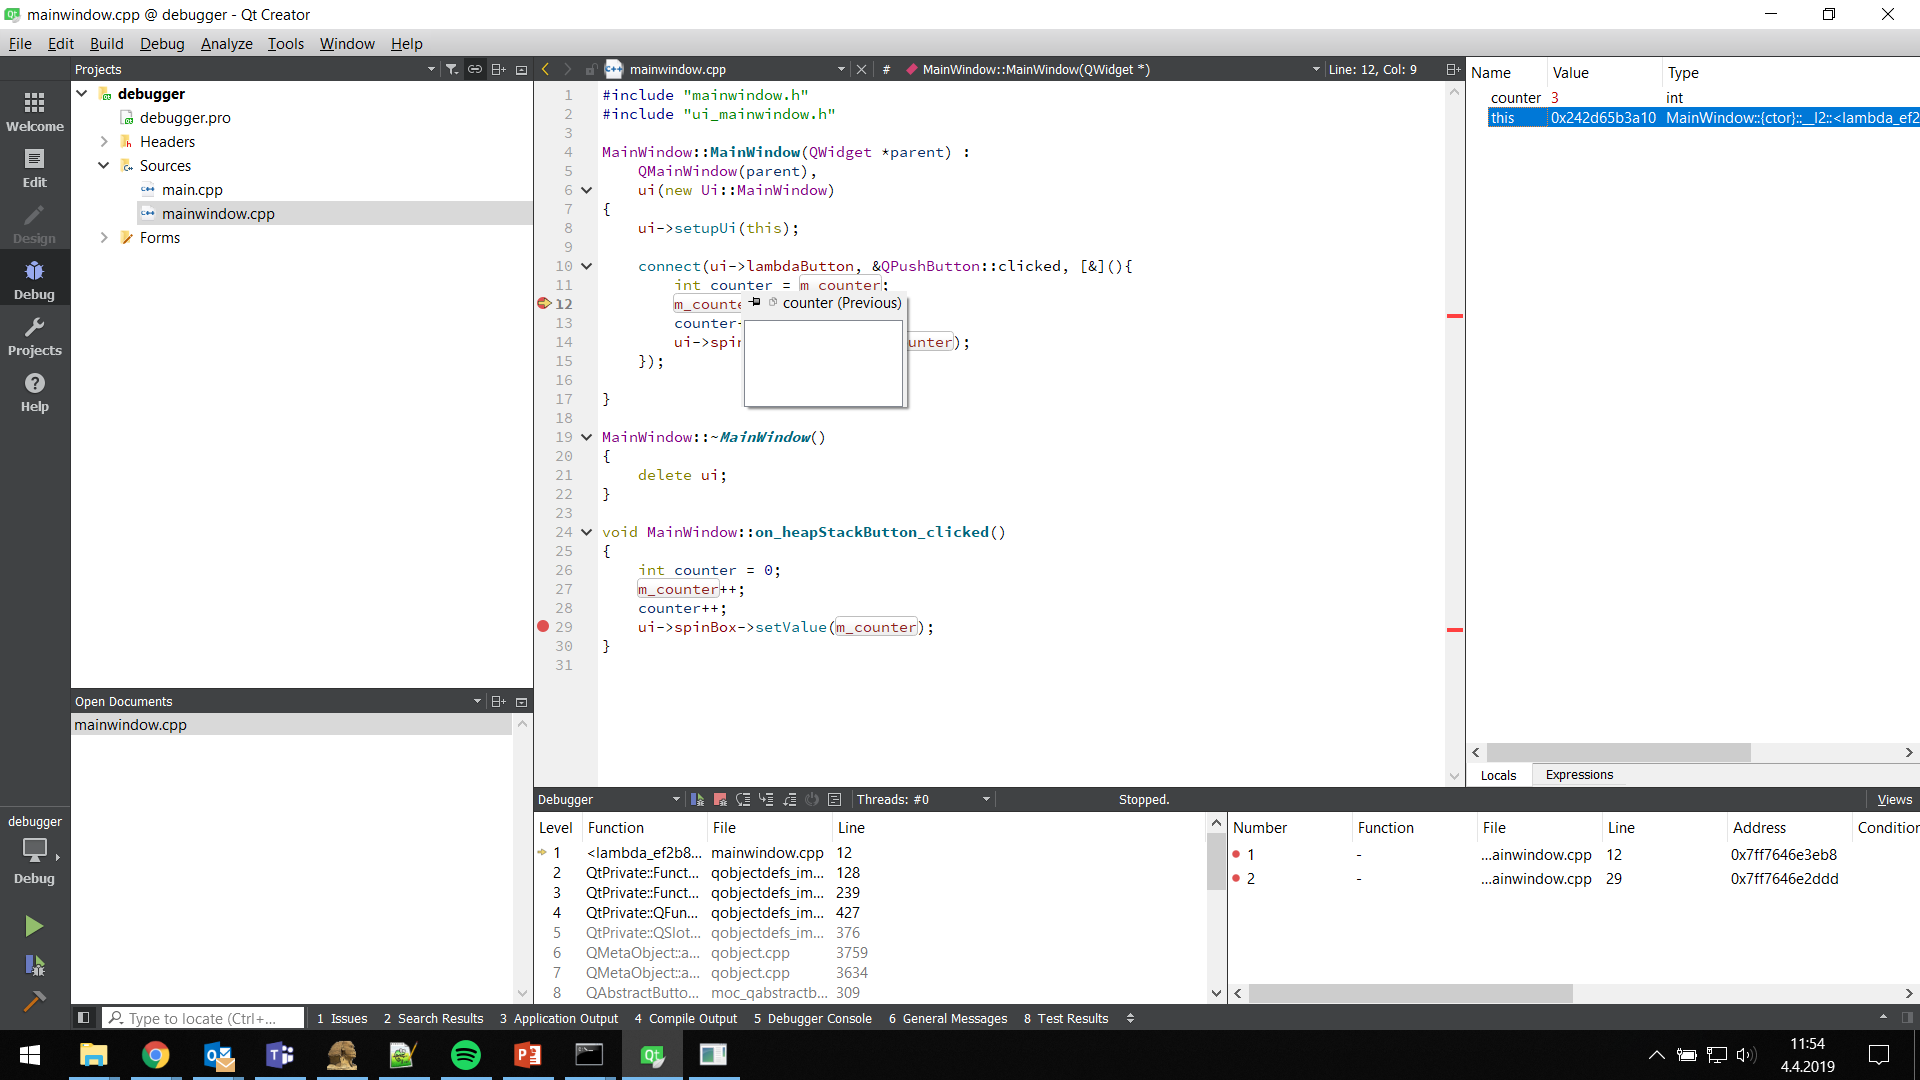Open the Welcome mode in sidebar
Image resolution: width=1920 pixels, height=1080 pixels.
coord(34,112)
